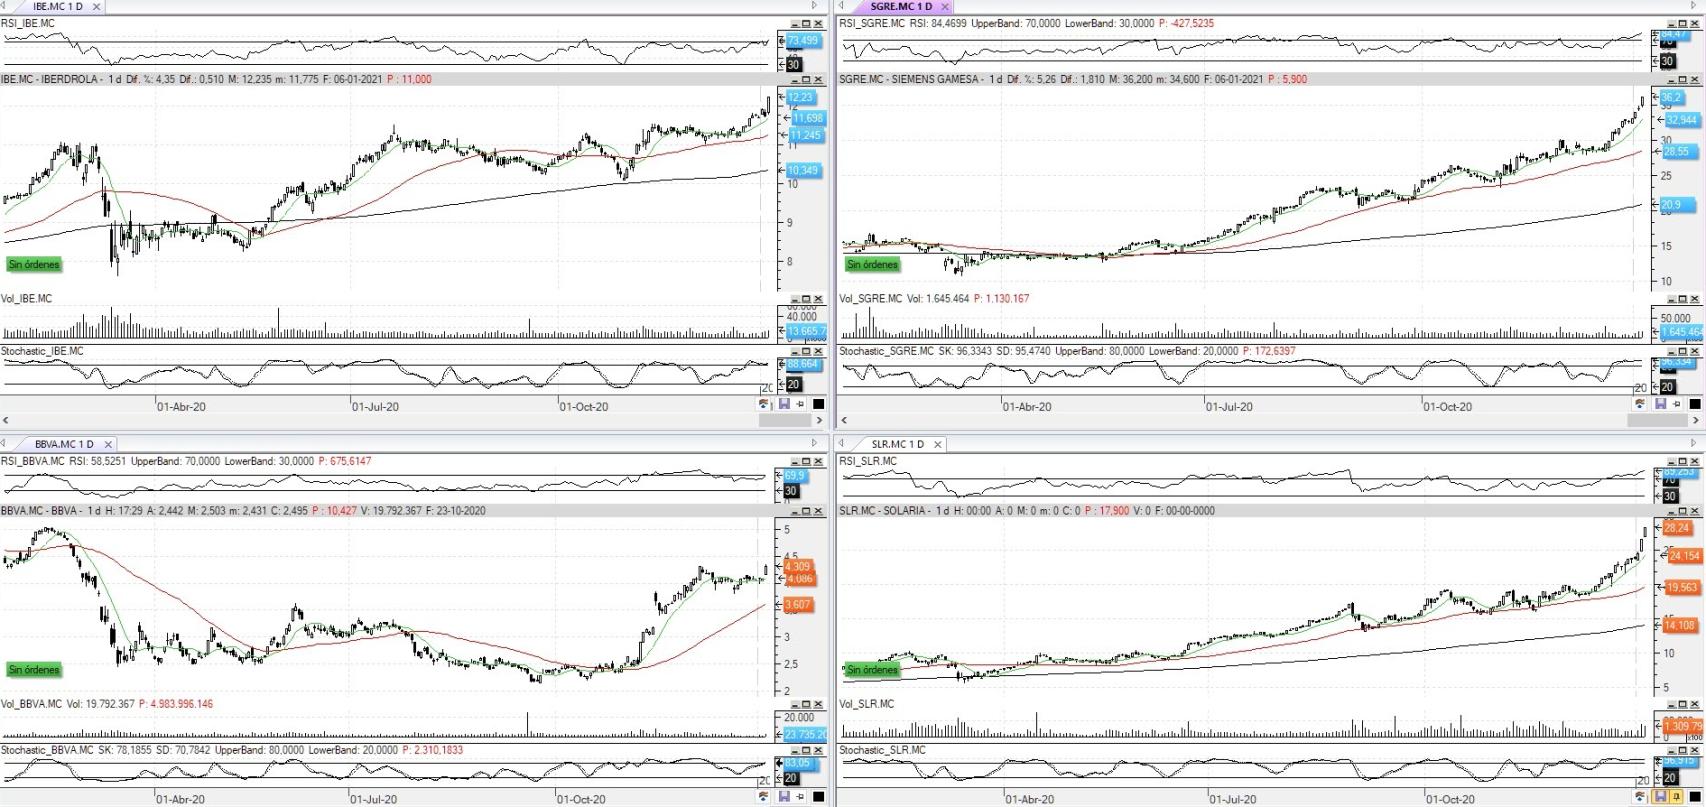The width and height of the screenshot is (1706, 807).
Task: Toggle the pin icon in the Iberdrola chart
Action: click(x=800, y=404)
